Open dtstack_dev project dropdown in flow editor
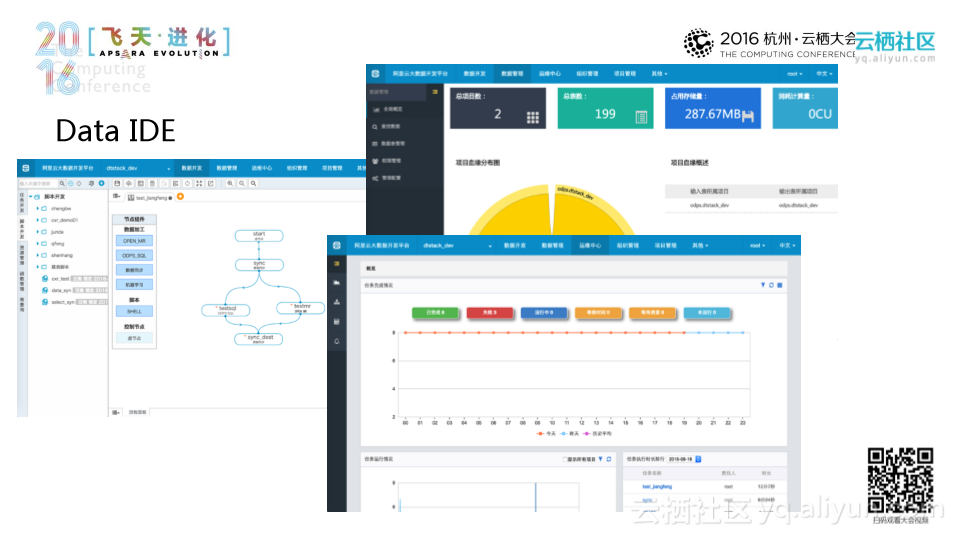The width and height of the screenshot is (956, 536). click(x=138, y=168)
